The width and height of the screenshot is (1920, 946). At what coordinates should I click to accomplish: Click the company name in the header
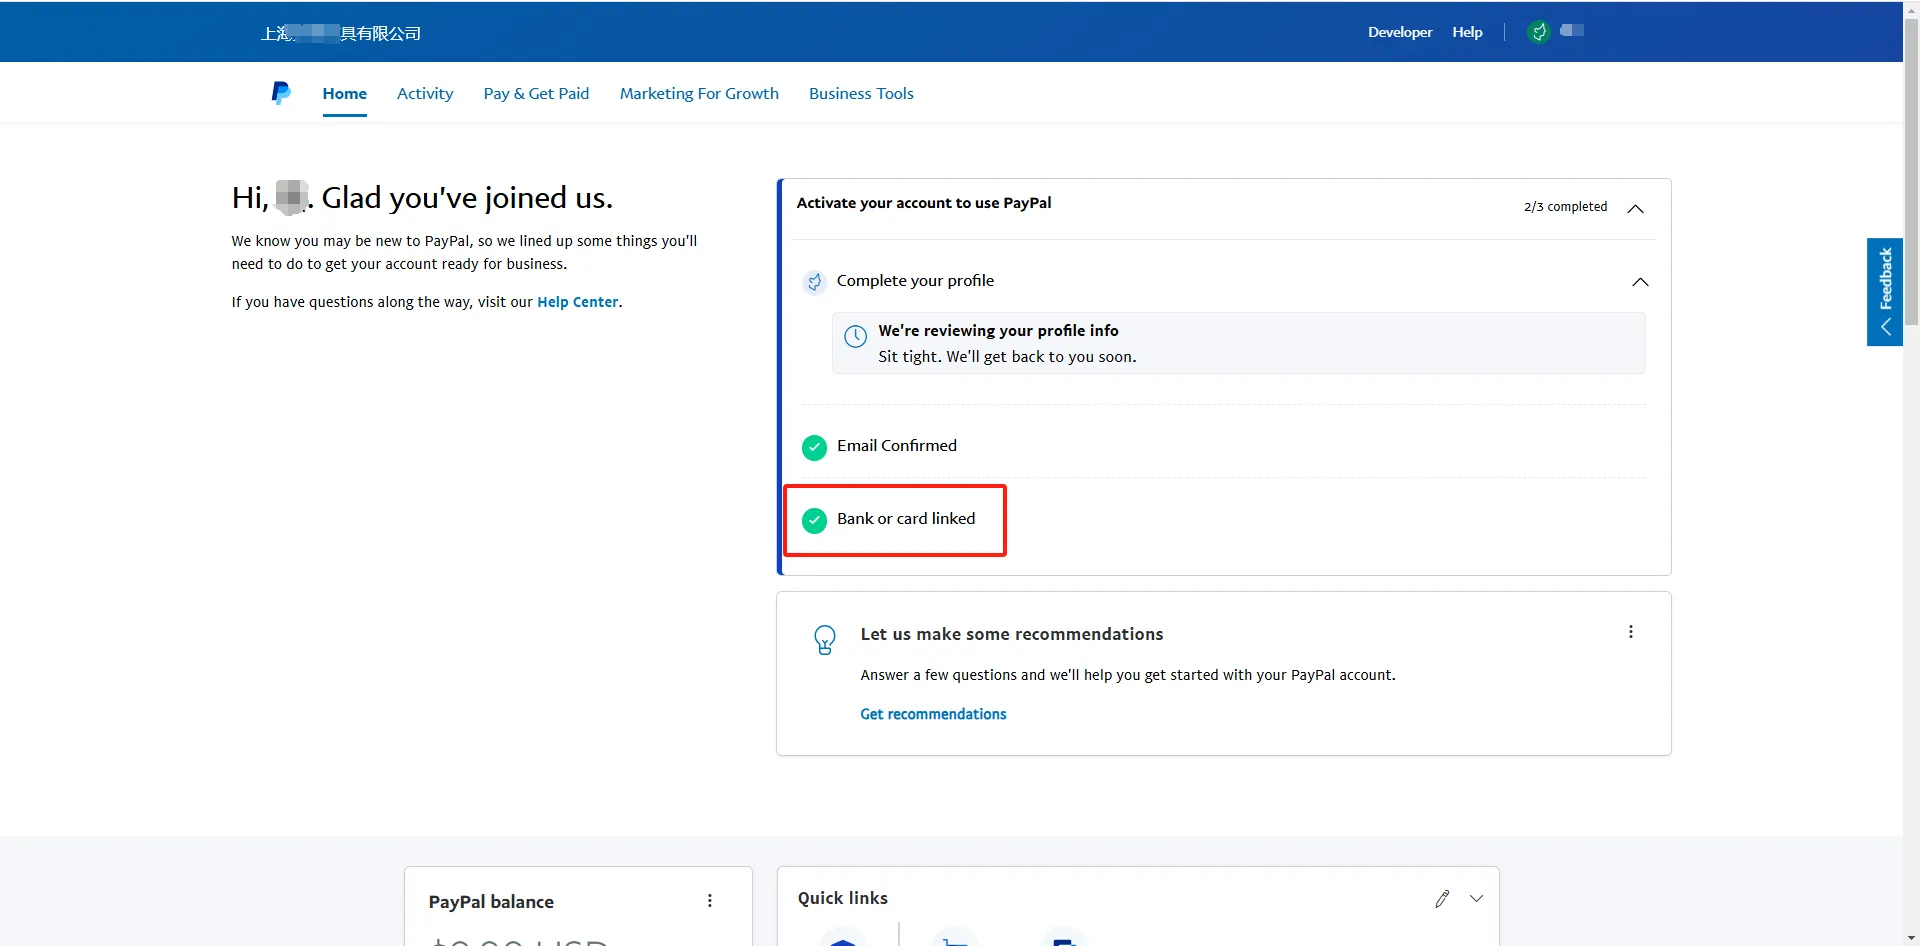pos(341,34)
